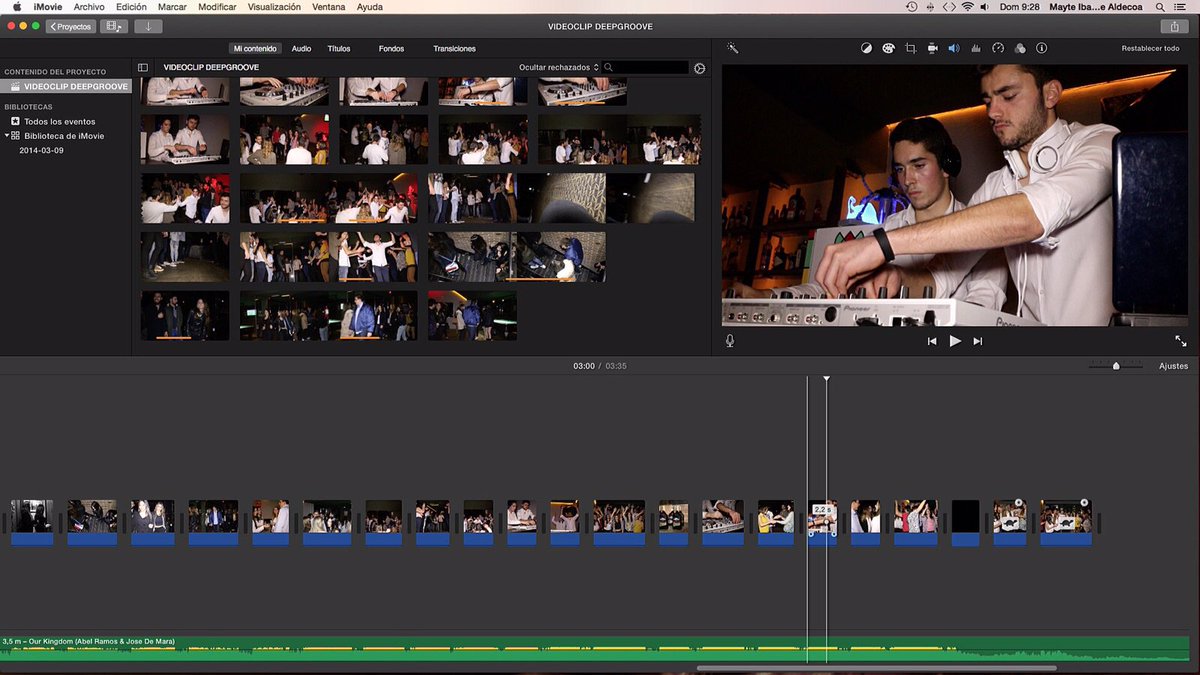Adjust the timeline zoom slider
Image resolution: width=1200 pixels, height=675 pixels.
click(1116, 366)
